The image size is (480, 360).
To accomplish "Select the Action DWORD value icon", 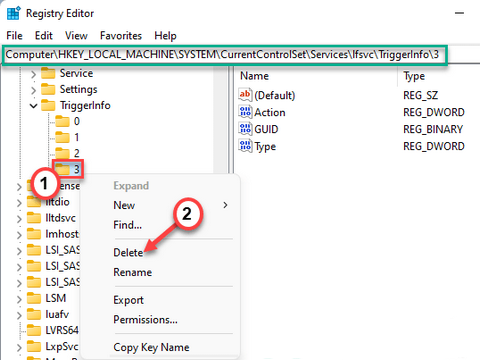I will tap(245, 112).
